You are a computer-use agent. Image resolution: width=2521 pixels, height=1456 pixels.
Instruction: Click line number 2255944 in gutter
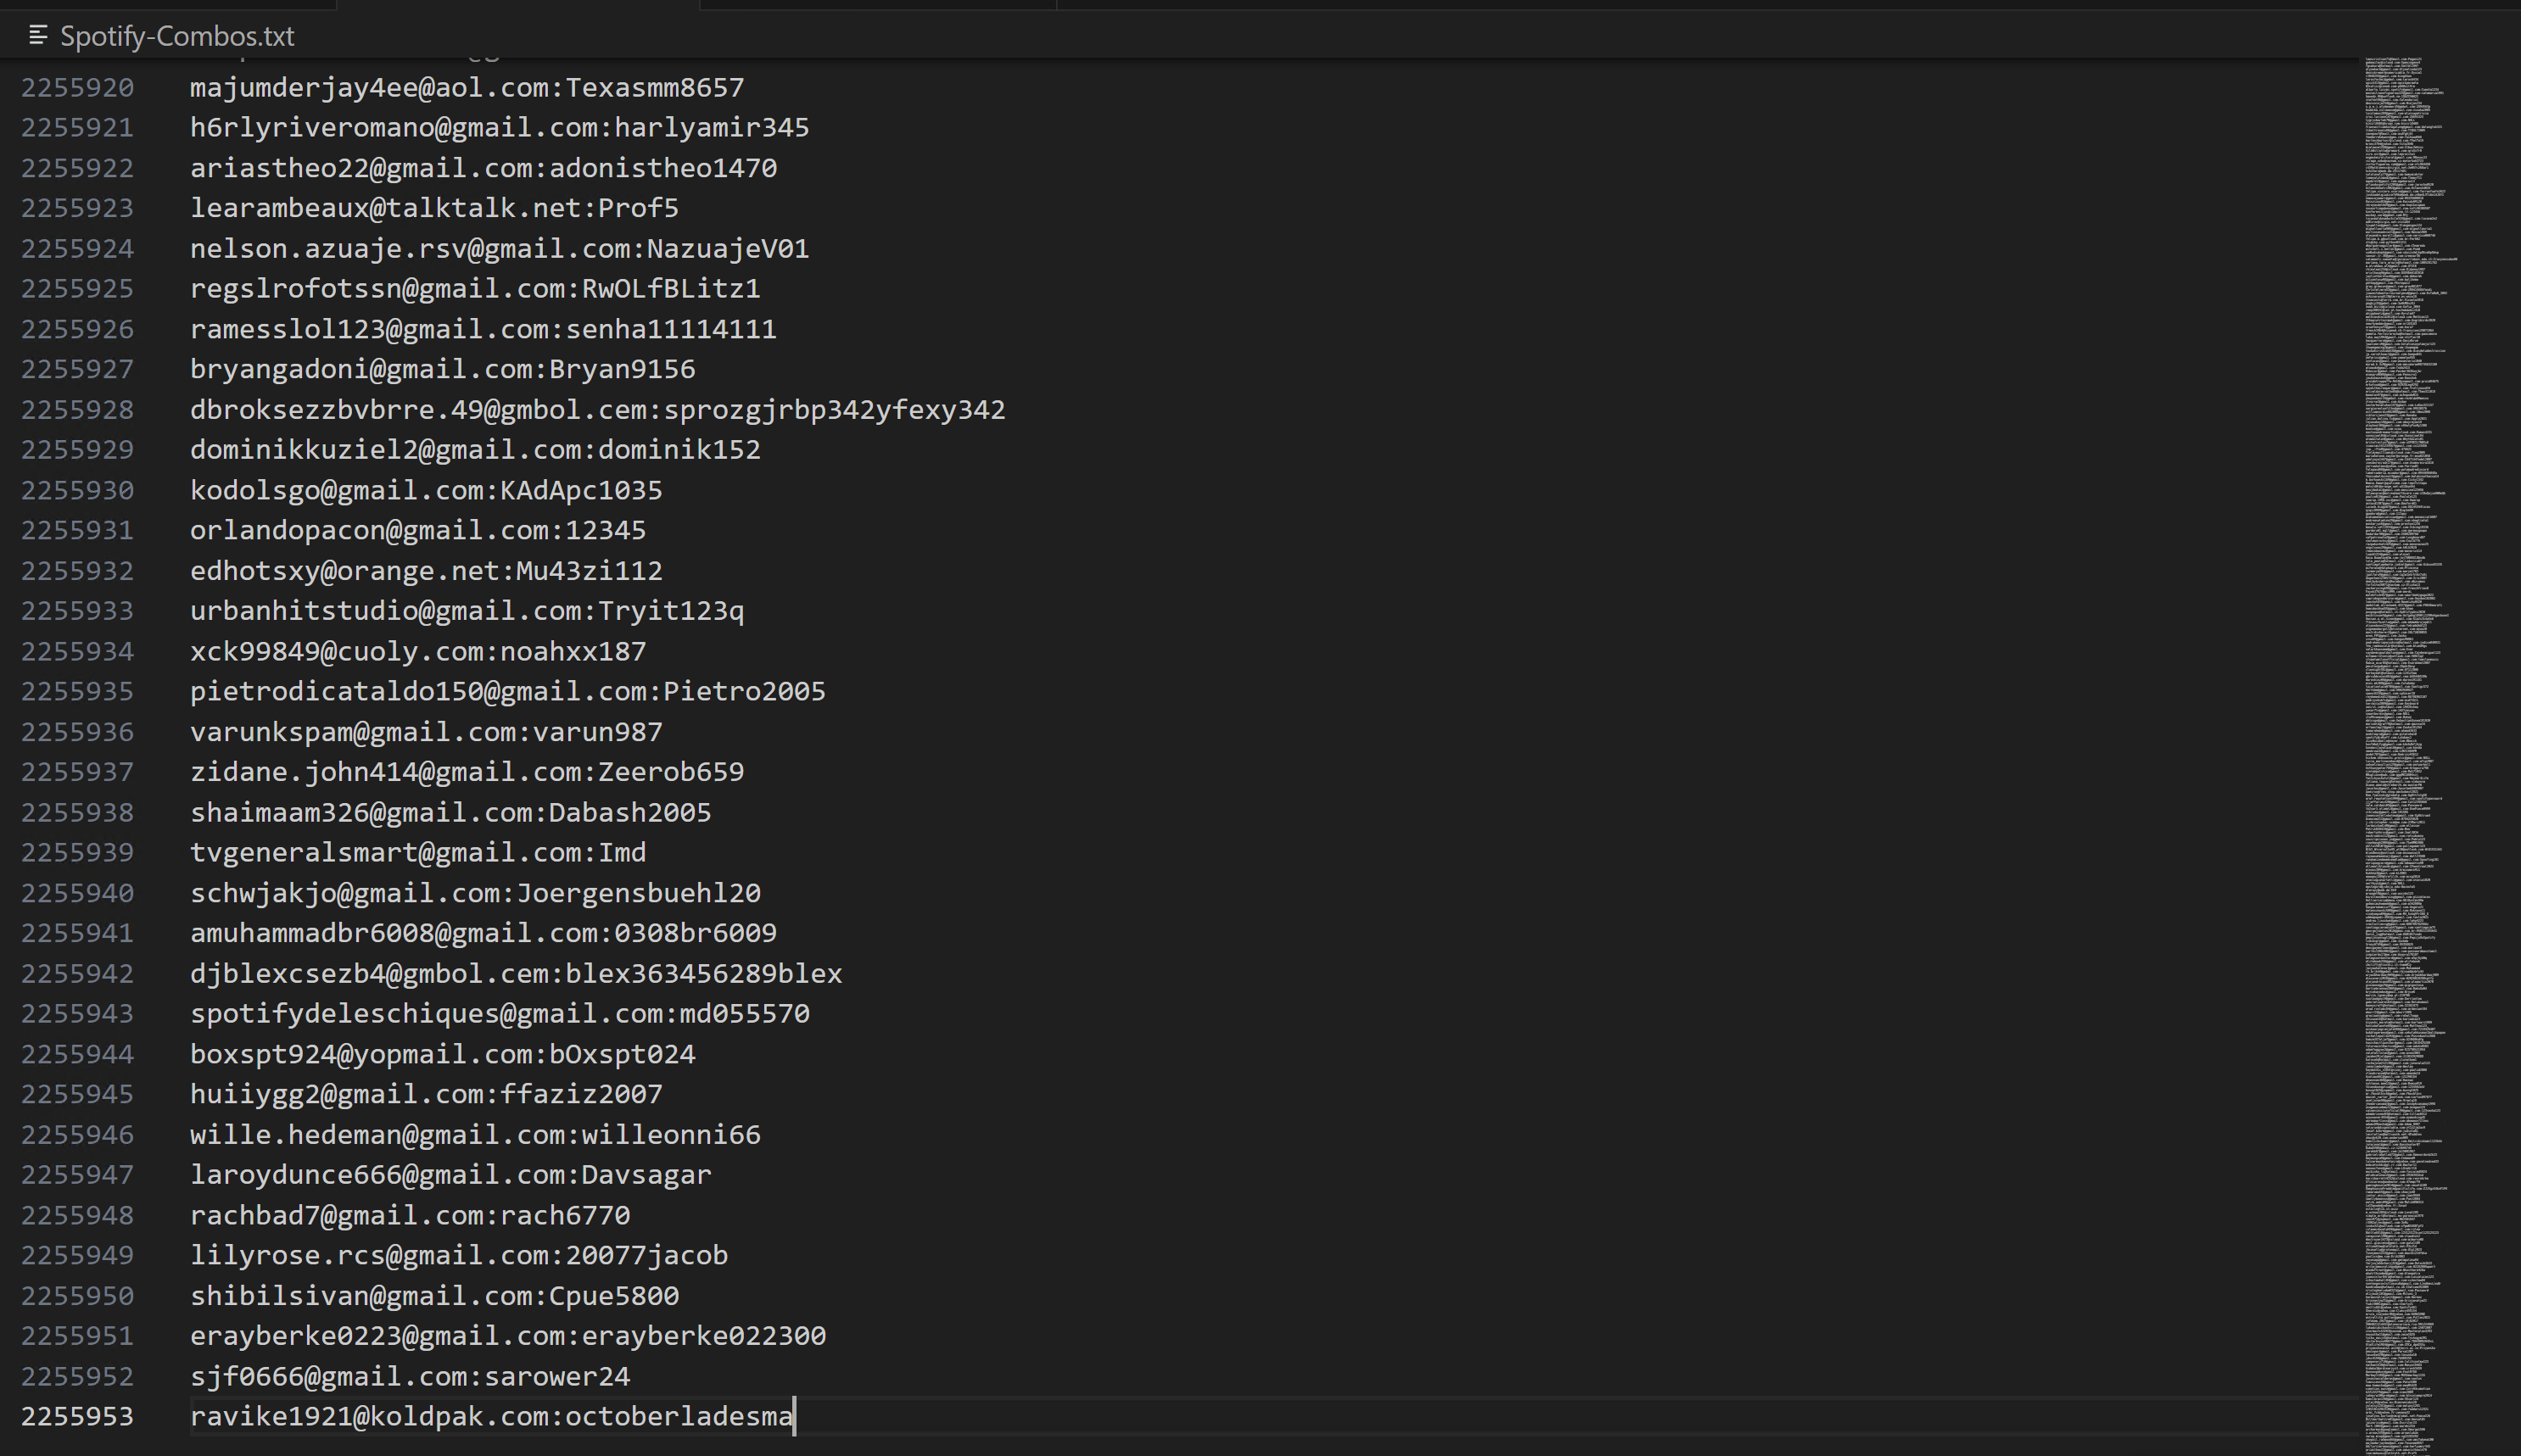(77, 1054)
